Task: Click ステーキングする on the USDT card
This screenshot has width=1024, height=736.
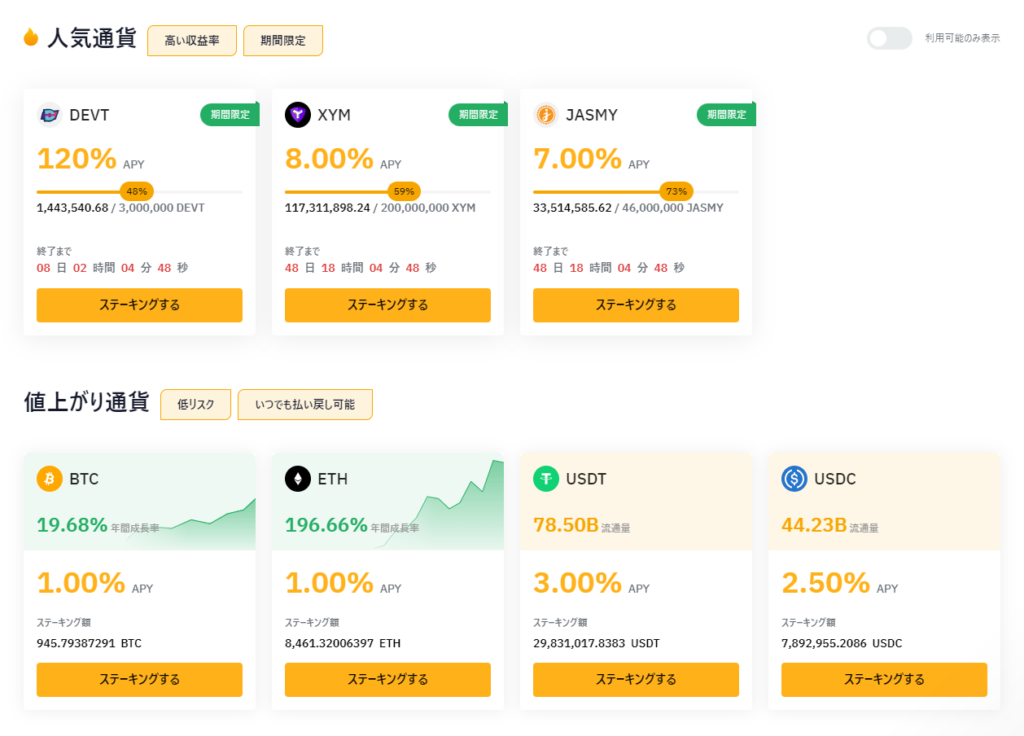Action: [x=635, y=680]
